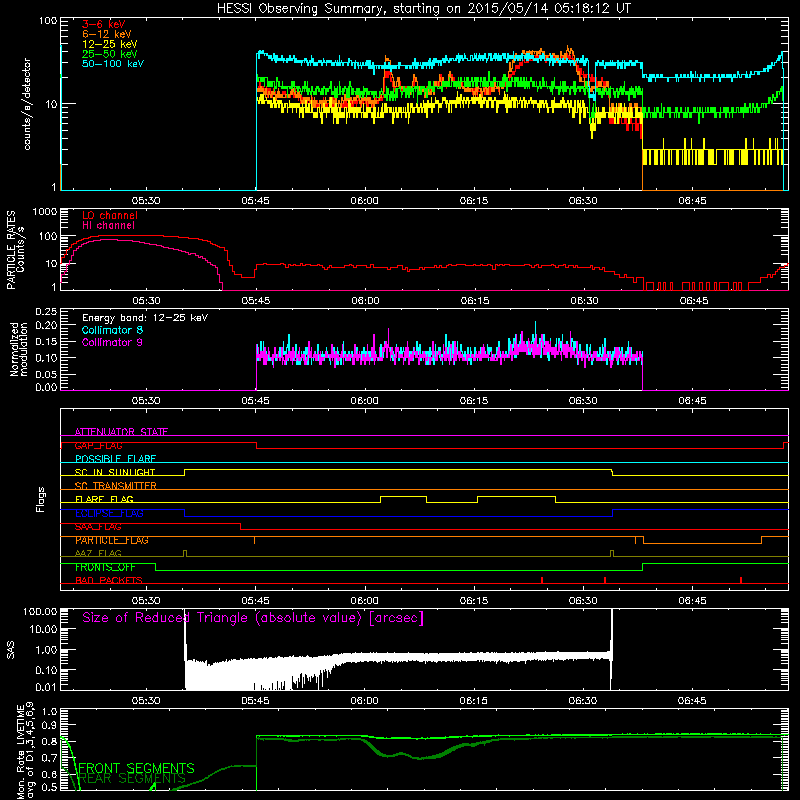Click the 'ATTENUATOR_STATE' flag label
Image resolution: width=800 pixels, height=800 pixels.
click(x=121, y=432)
